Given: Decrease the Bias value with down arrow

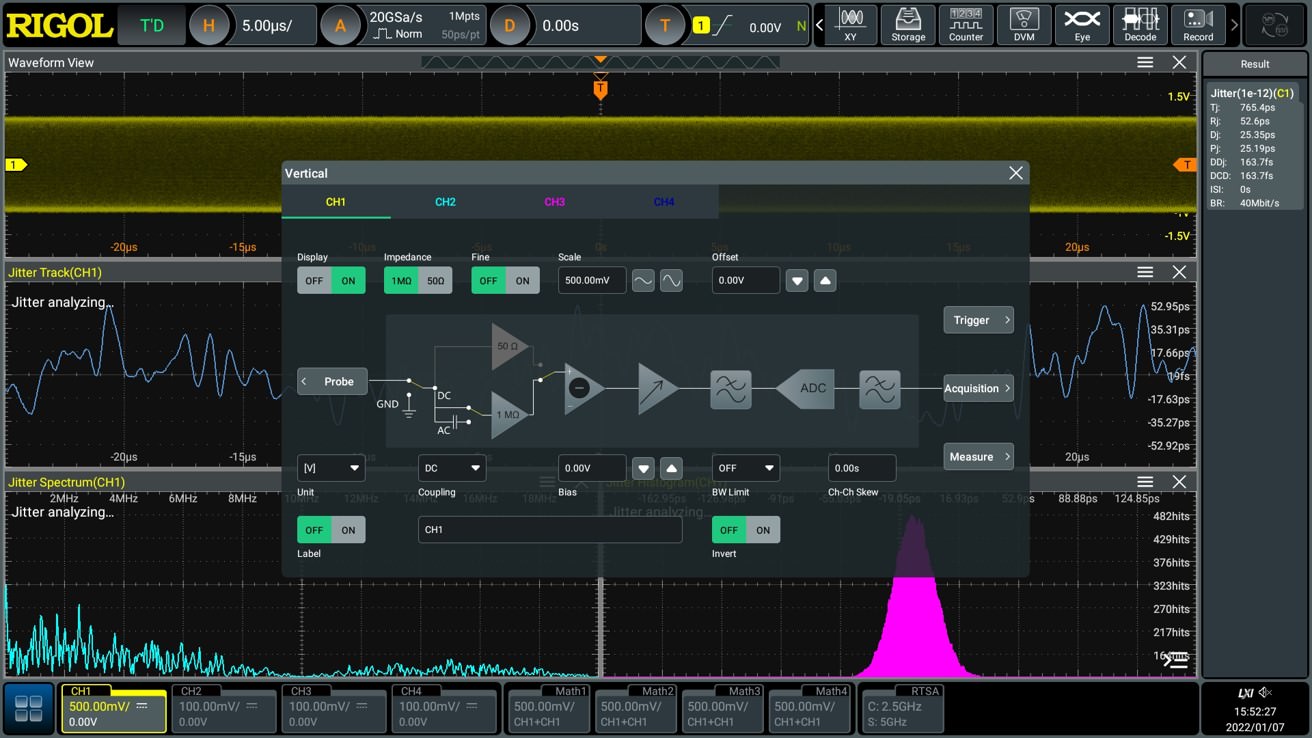Looking at the screenshot, I should [x=643, y=468].
